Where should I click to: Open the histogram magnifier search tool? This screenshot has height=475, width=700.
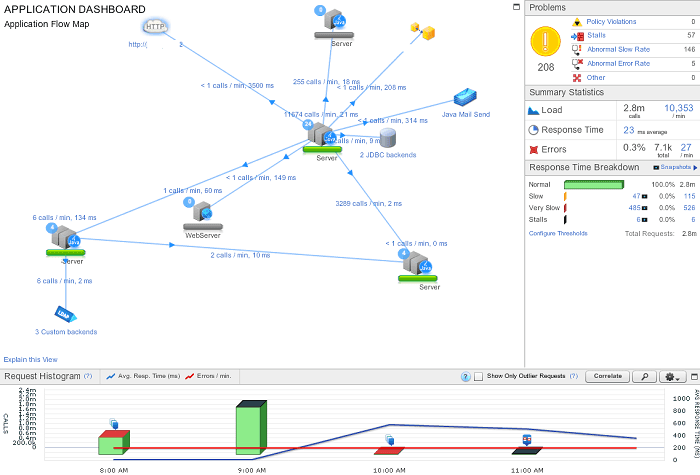644,377
